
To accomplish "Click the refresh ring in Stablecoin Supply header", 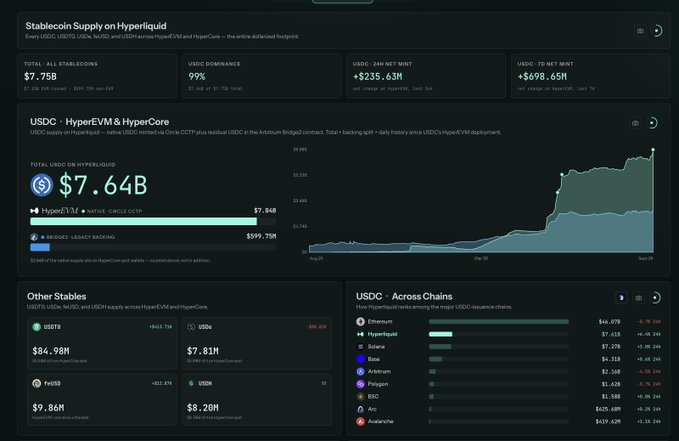I will tap(657, 31).
